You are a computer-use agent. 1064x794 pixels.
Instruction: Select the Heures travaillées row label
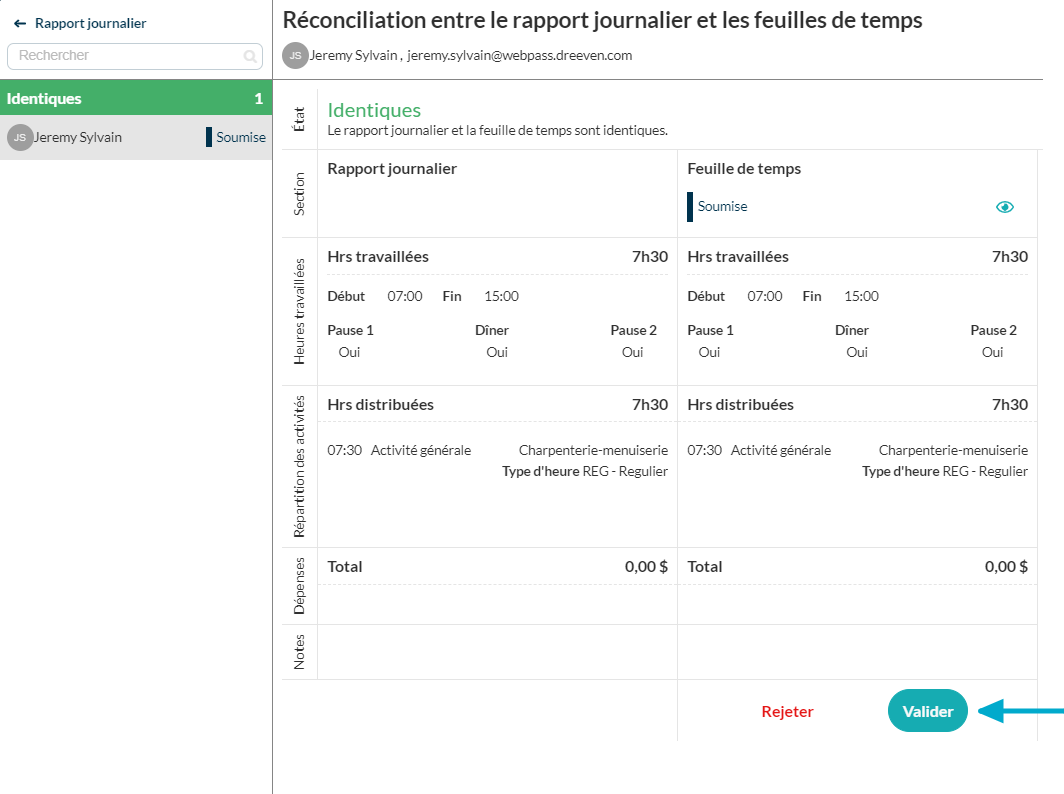pos(300,311)
